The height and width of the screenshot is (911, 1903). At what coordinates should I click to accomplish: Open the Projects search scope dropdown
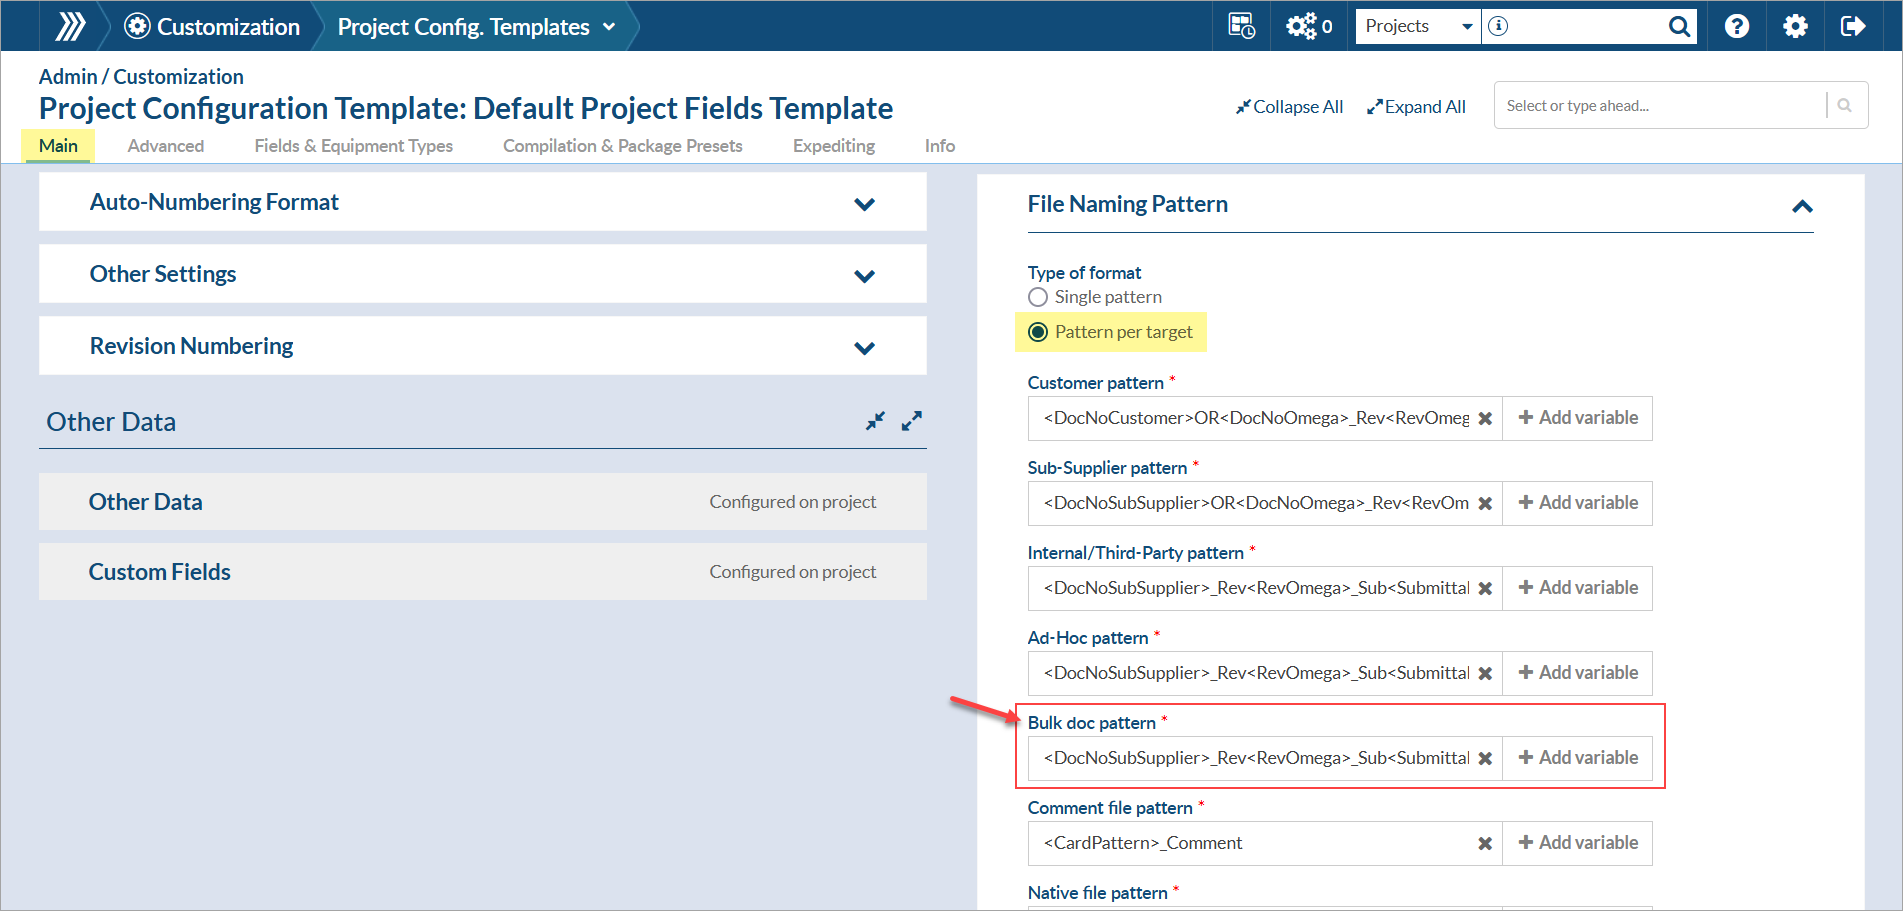pos(1418,26)
